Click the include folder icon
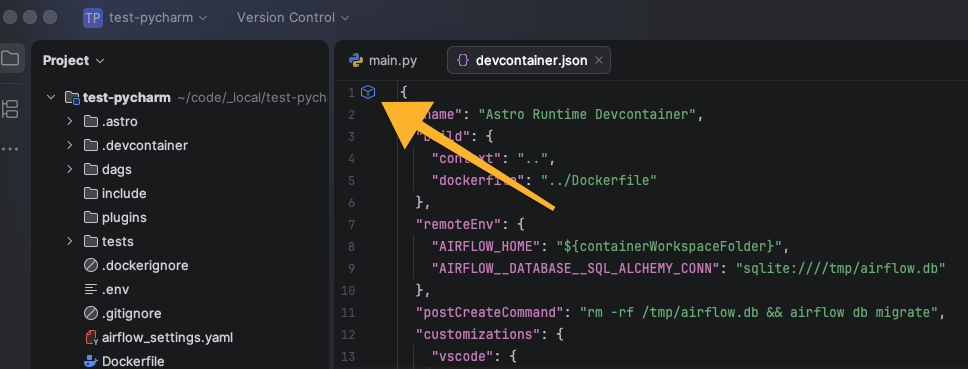 pyautogui.click(x=91, y=193)
